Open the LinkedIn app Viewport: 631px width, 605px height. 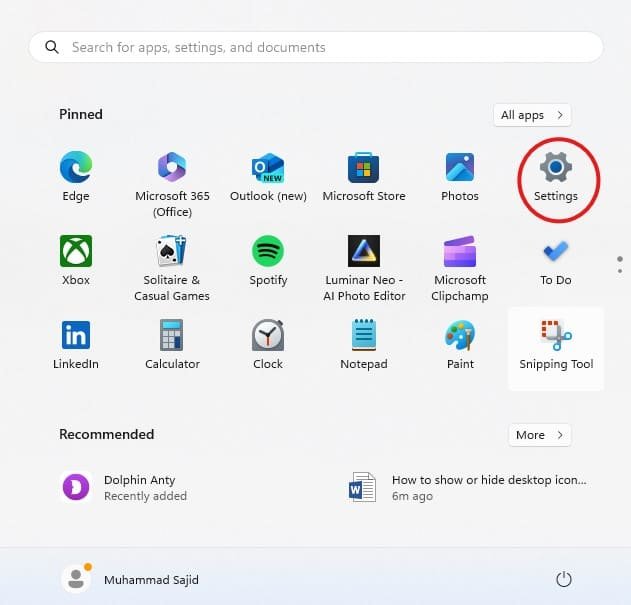click(x=76, y=344)
